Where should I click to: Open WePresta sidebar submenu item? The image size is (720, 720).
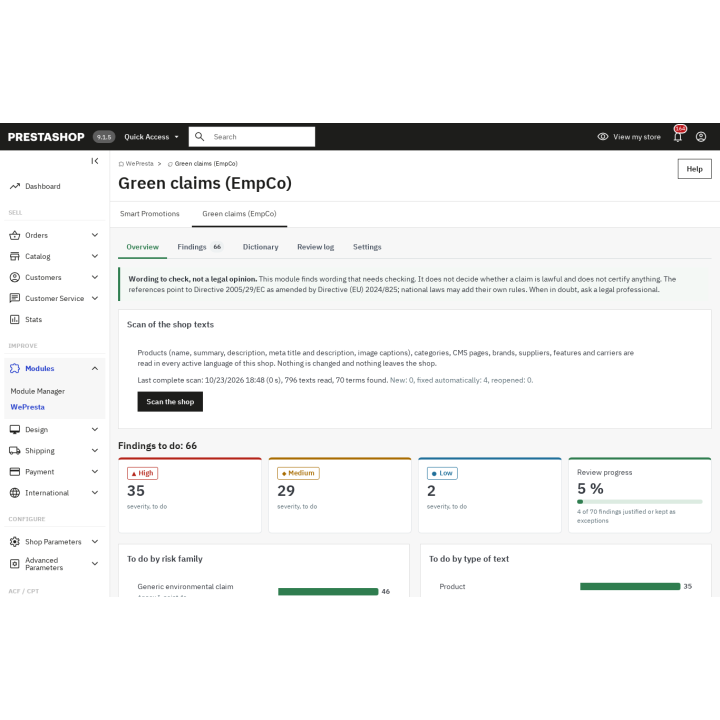[28, 407]
